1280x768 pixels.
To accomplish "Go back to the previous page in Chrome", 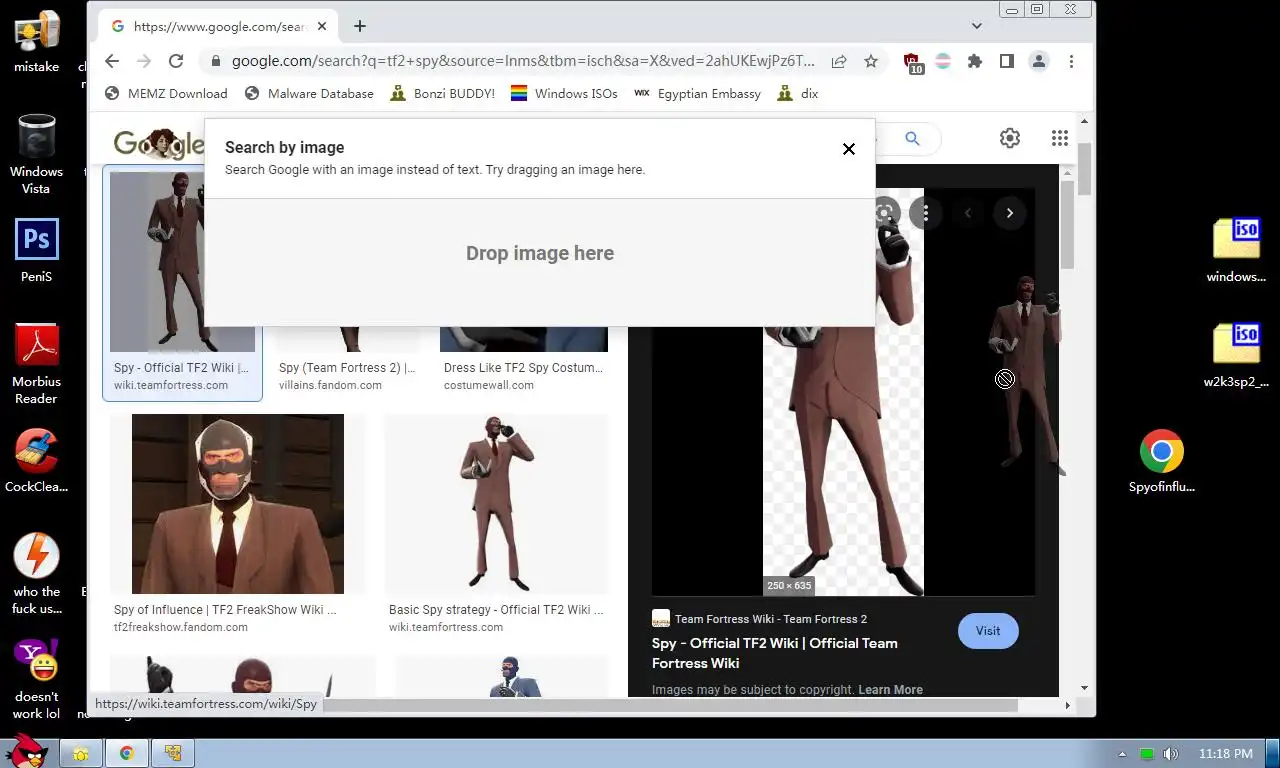I will (112, 61).
